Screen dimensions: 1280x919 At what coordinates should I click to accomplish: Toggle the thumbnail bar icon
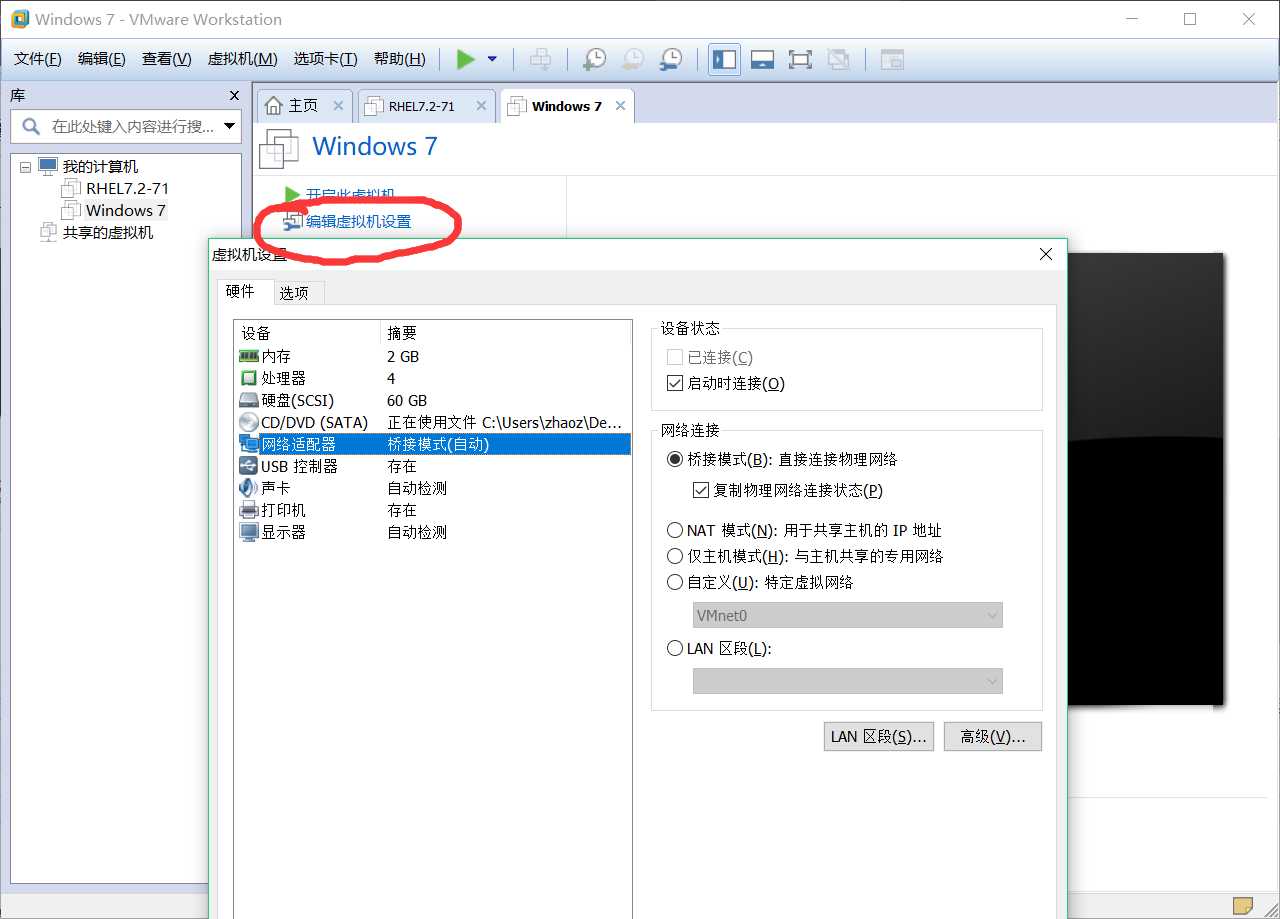(x=762, y=59)
